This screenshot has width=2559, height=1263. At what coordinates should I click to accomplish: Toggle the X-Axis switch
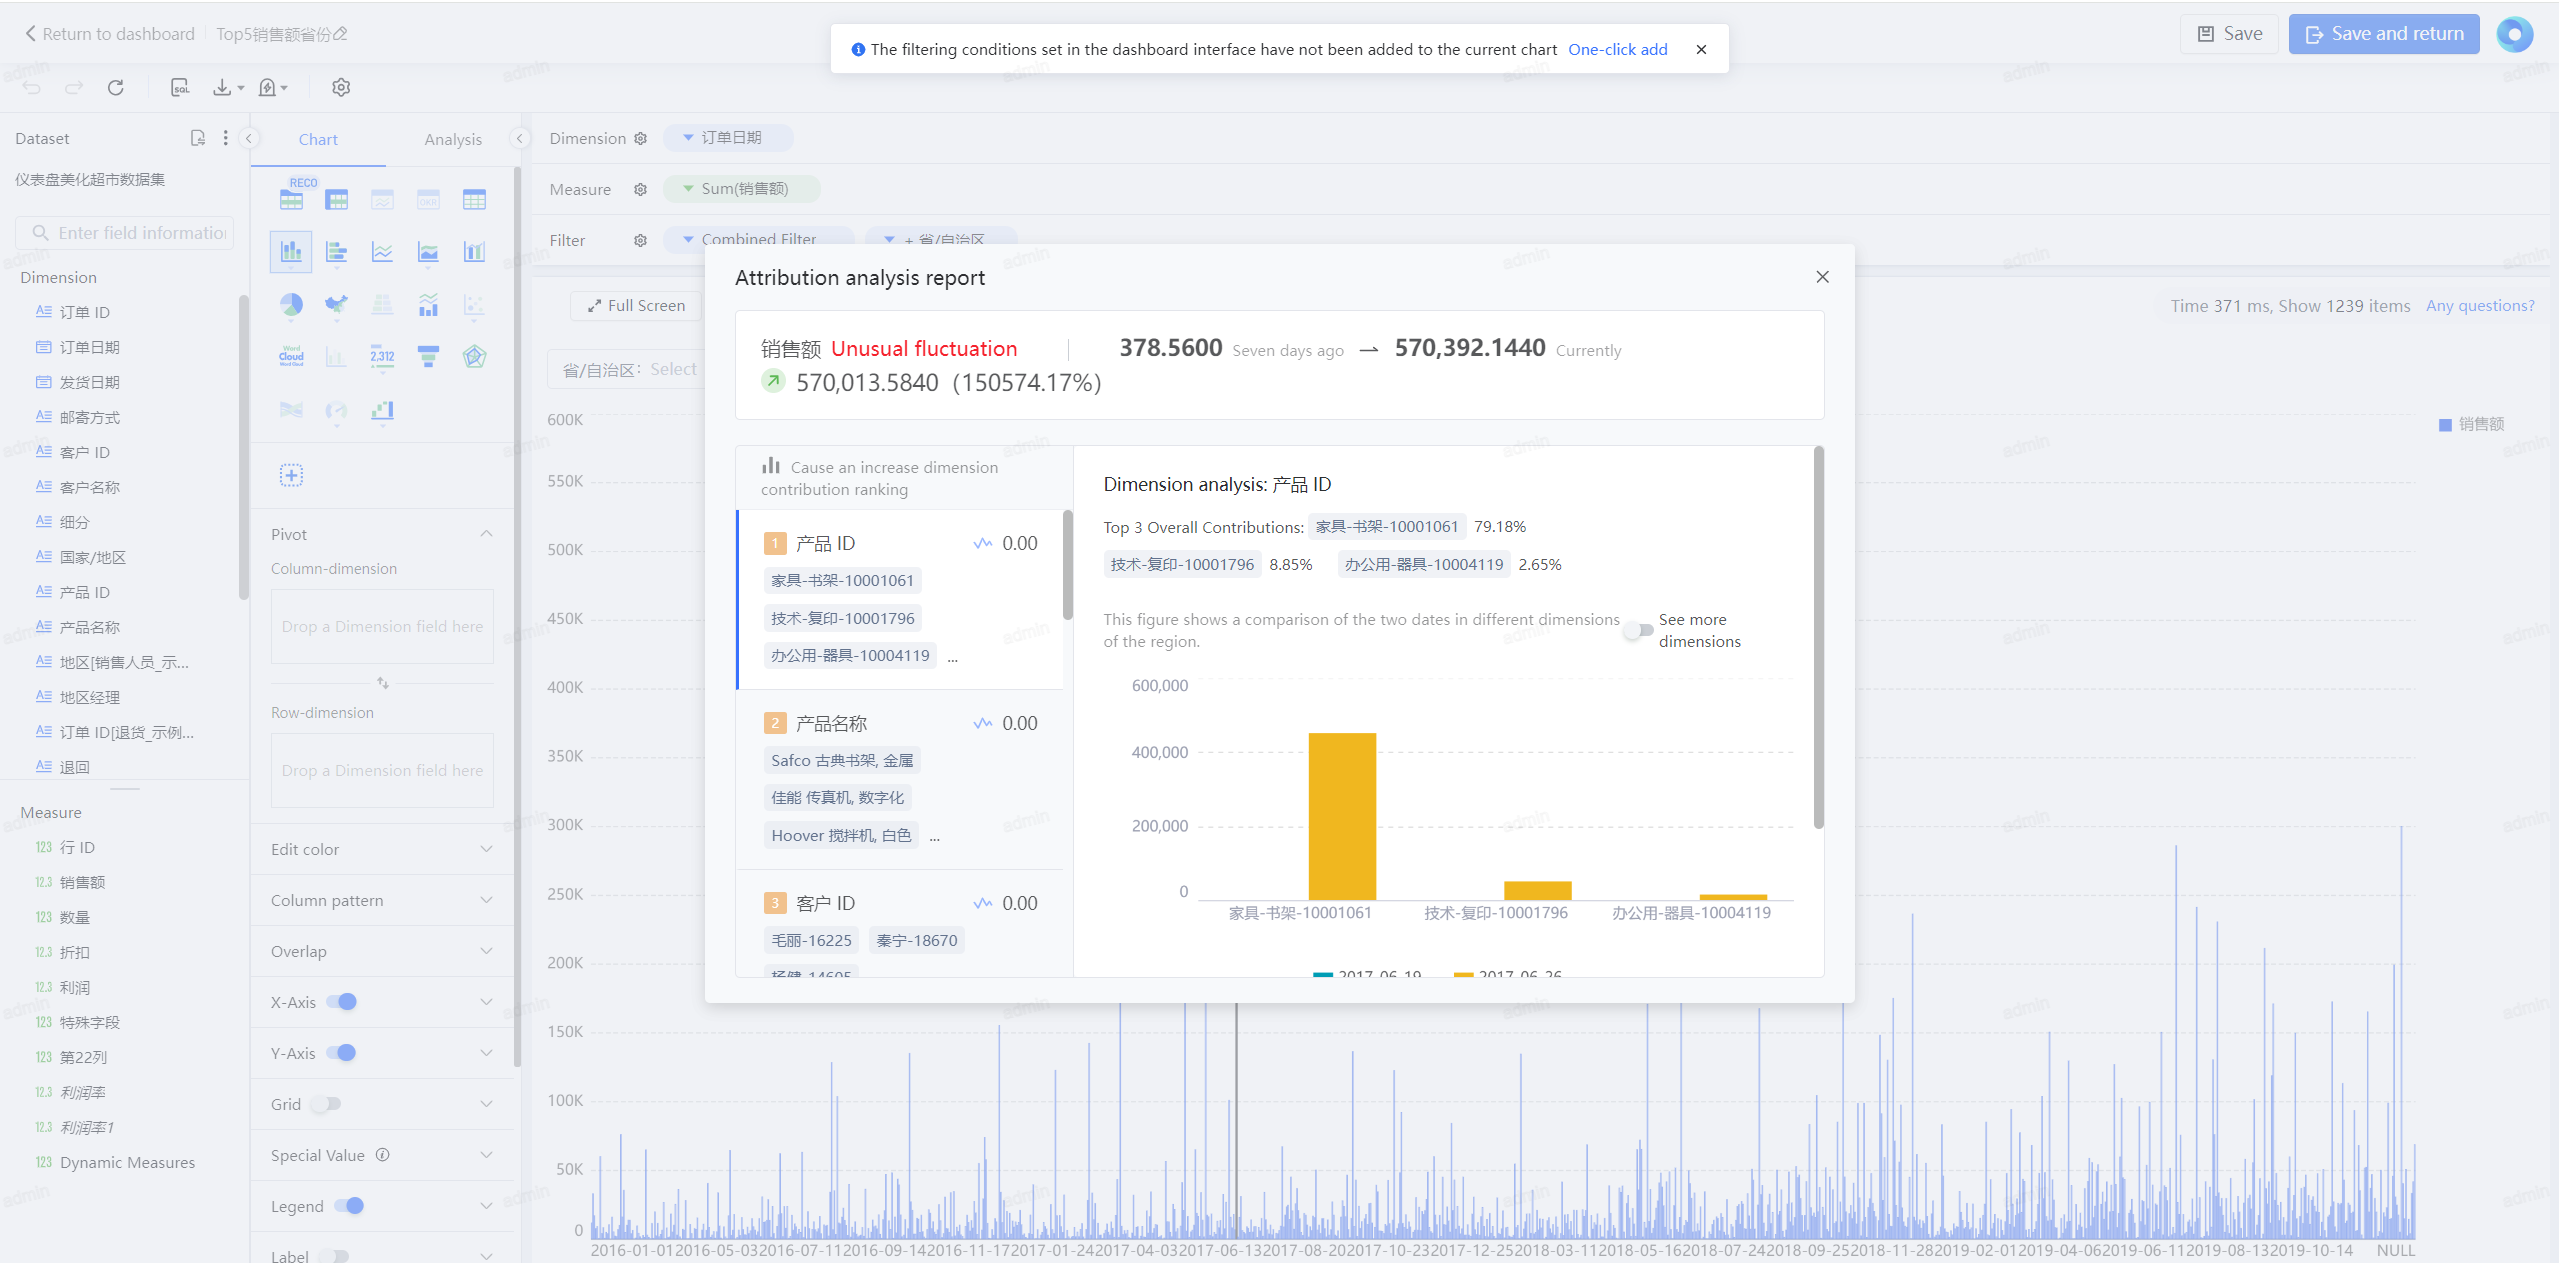[x=342, y=1002]
